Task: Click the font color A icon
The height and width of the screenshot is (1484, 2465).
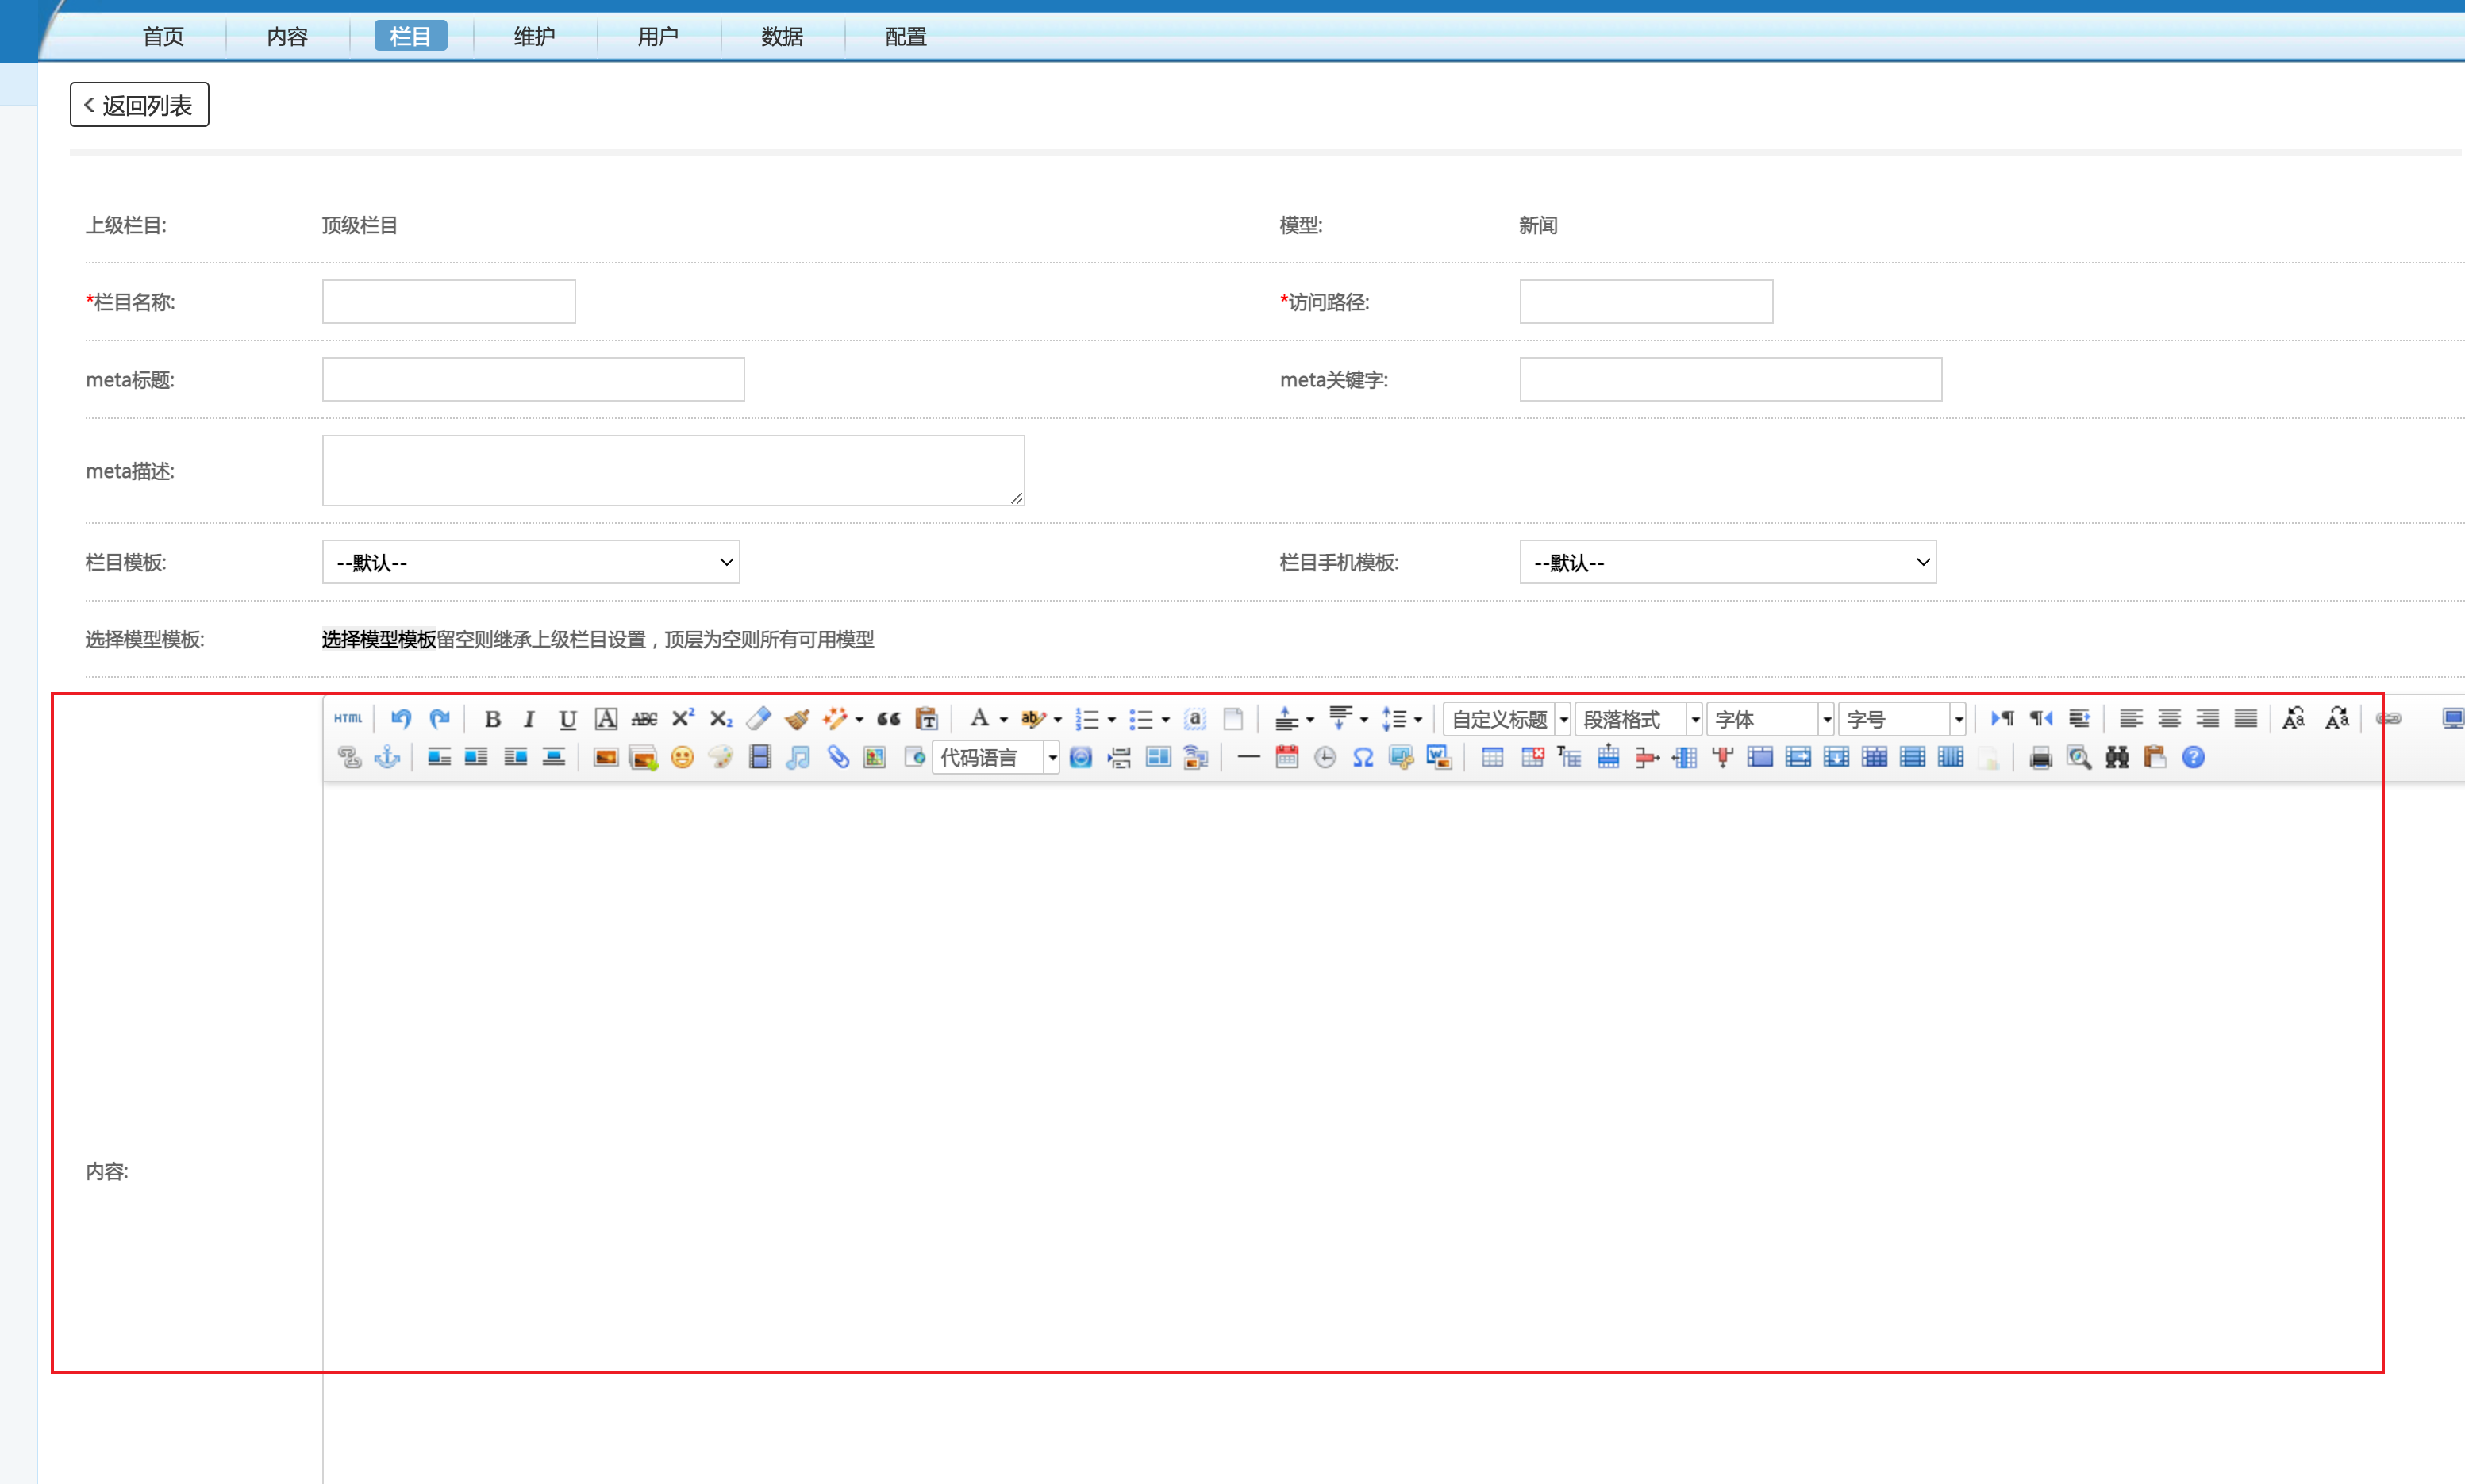Action: tap(979, 718)
